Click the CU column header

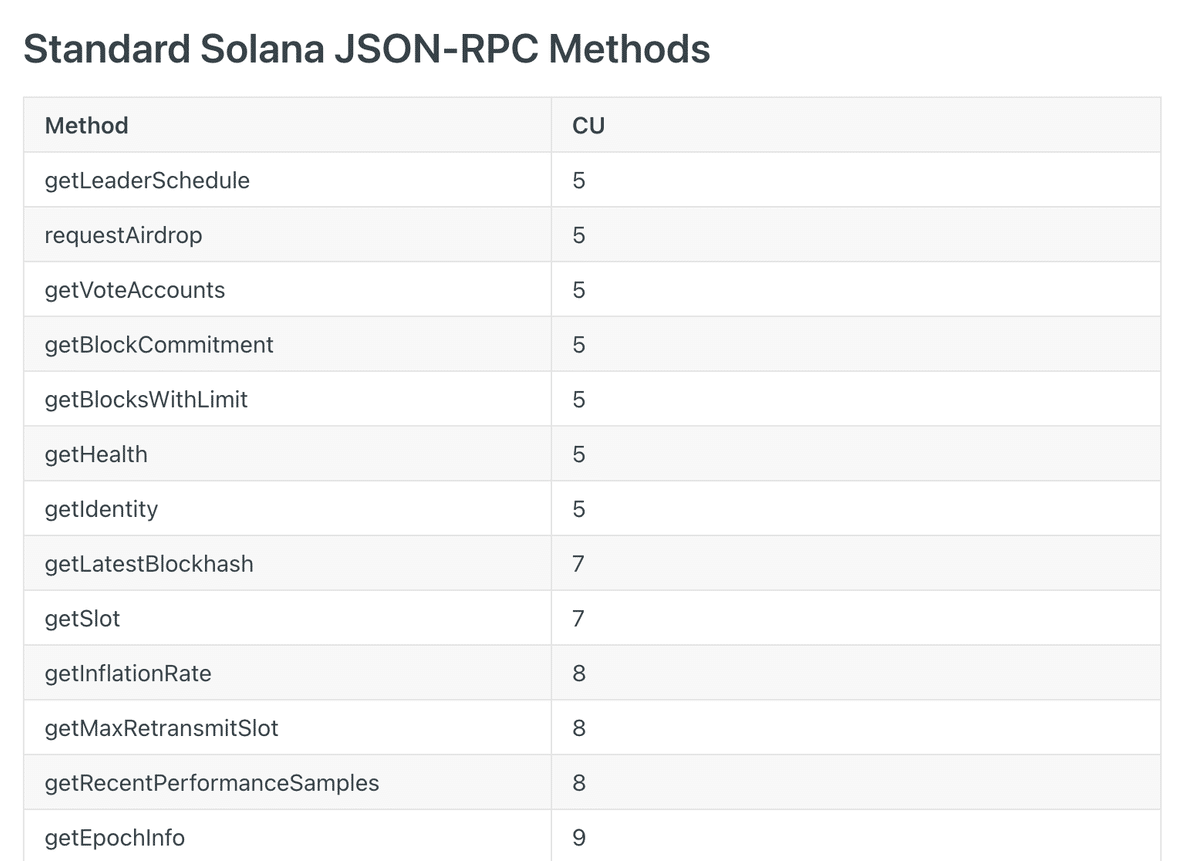588,125
